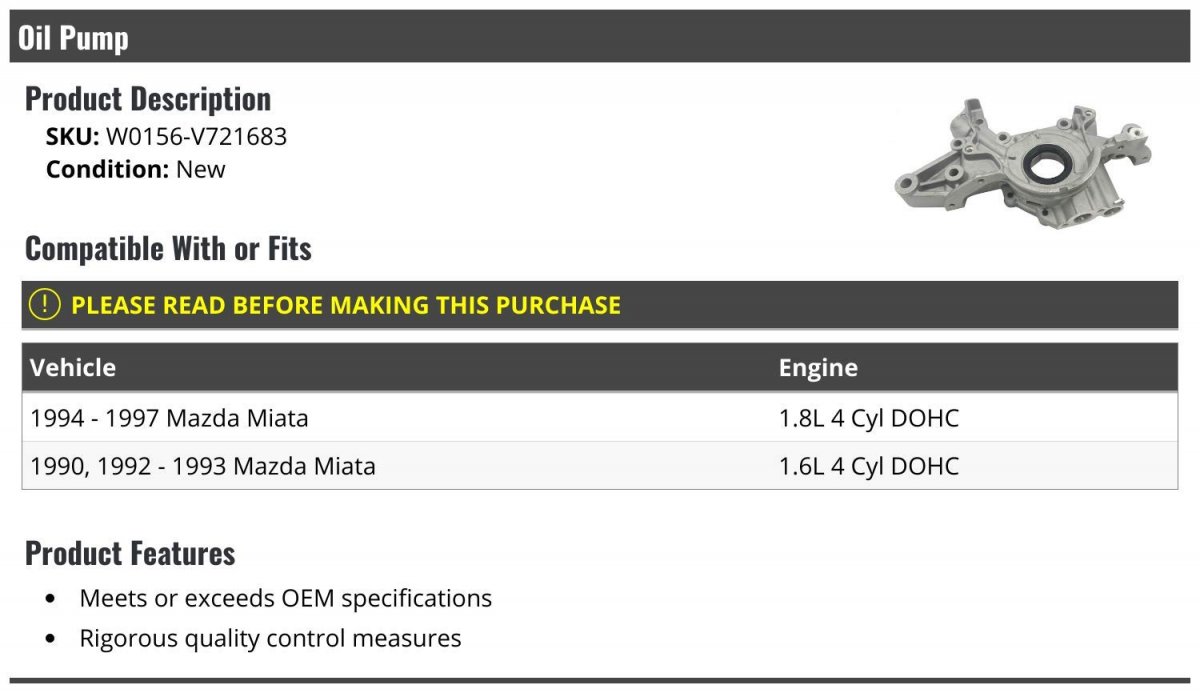Select the Product Features heading
Screen dimensions: 1200x693
pos(130,553)
